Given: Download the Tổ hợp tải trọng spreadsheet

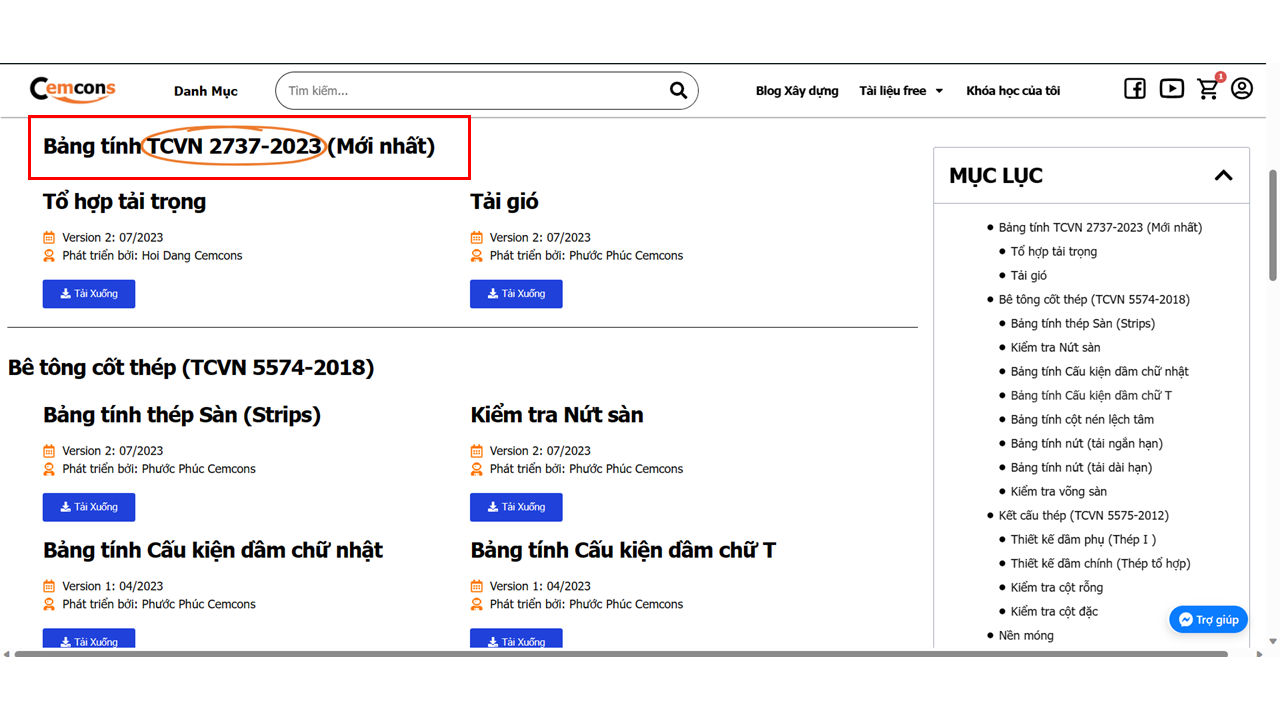Looking at the screenshot, I should point(89,294).
